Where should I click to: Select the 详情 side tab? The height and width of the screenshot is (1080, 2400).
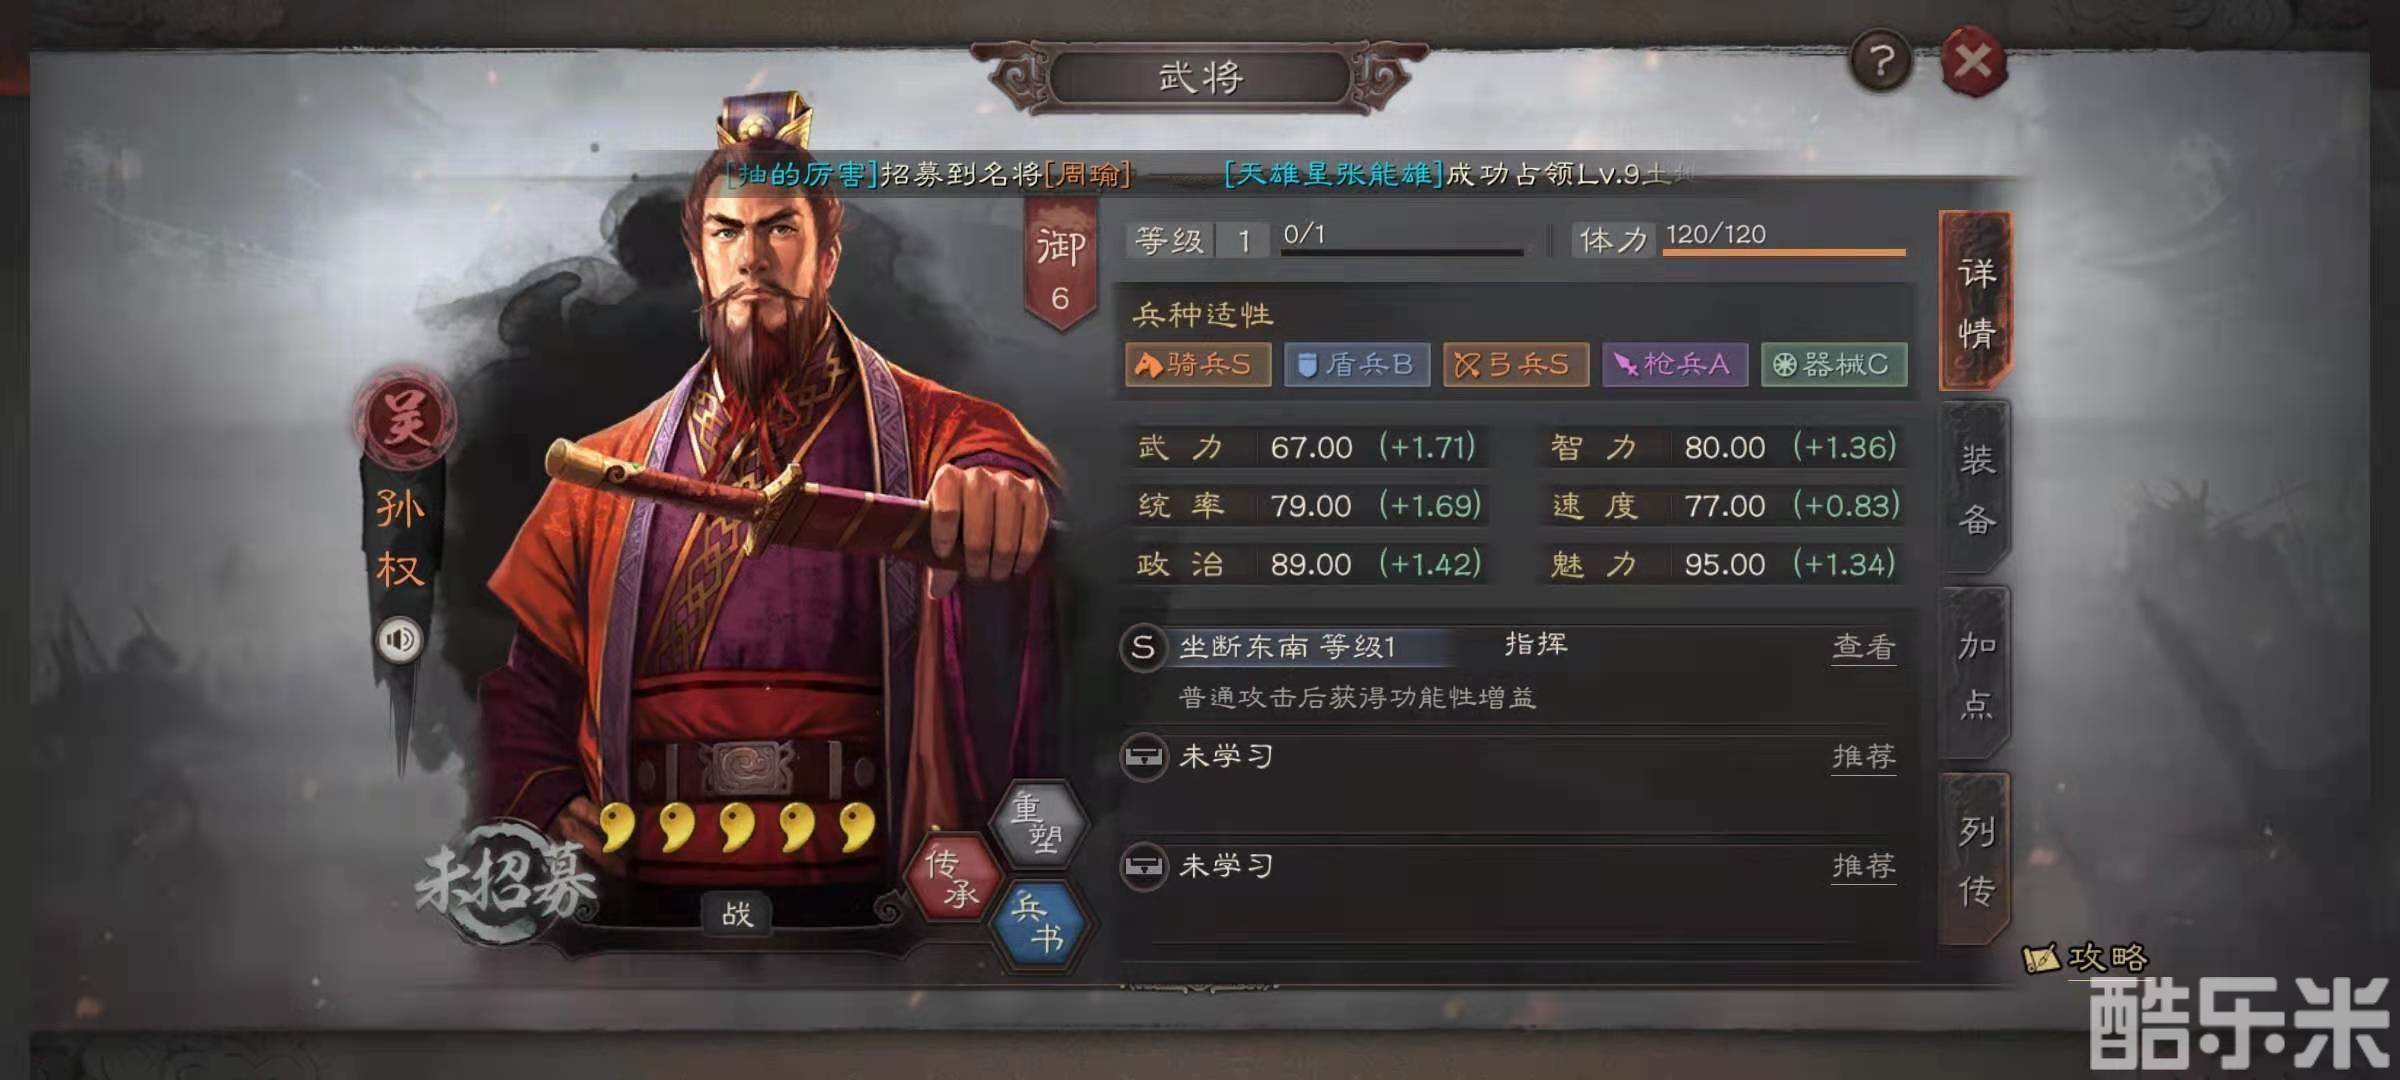tap(1976, 302)
